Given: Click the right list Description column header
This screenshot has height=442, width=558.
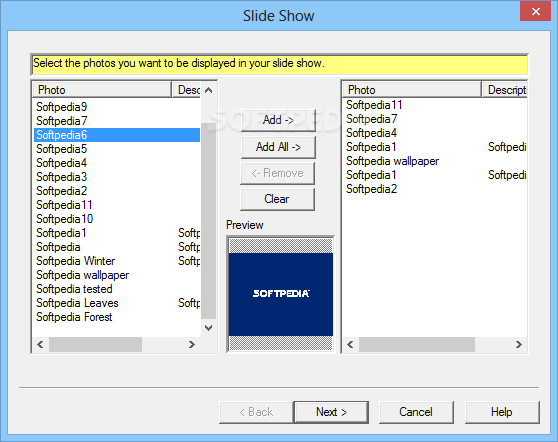Looking at the screenshot, I should (504, 90).
